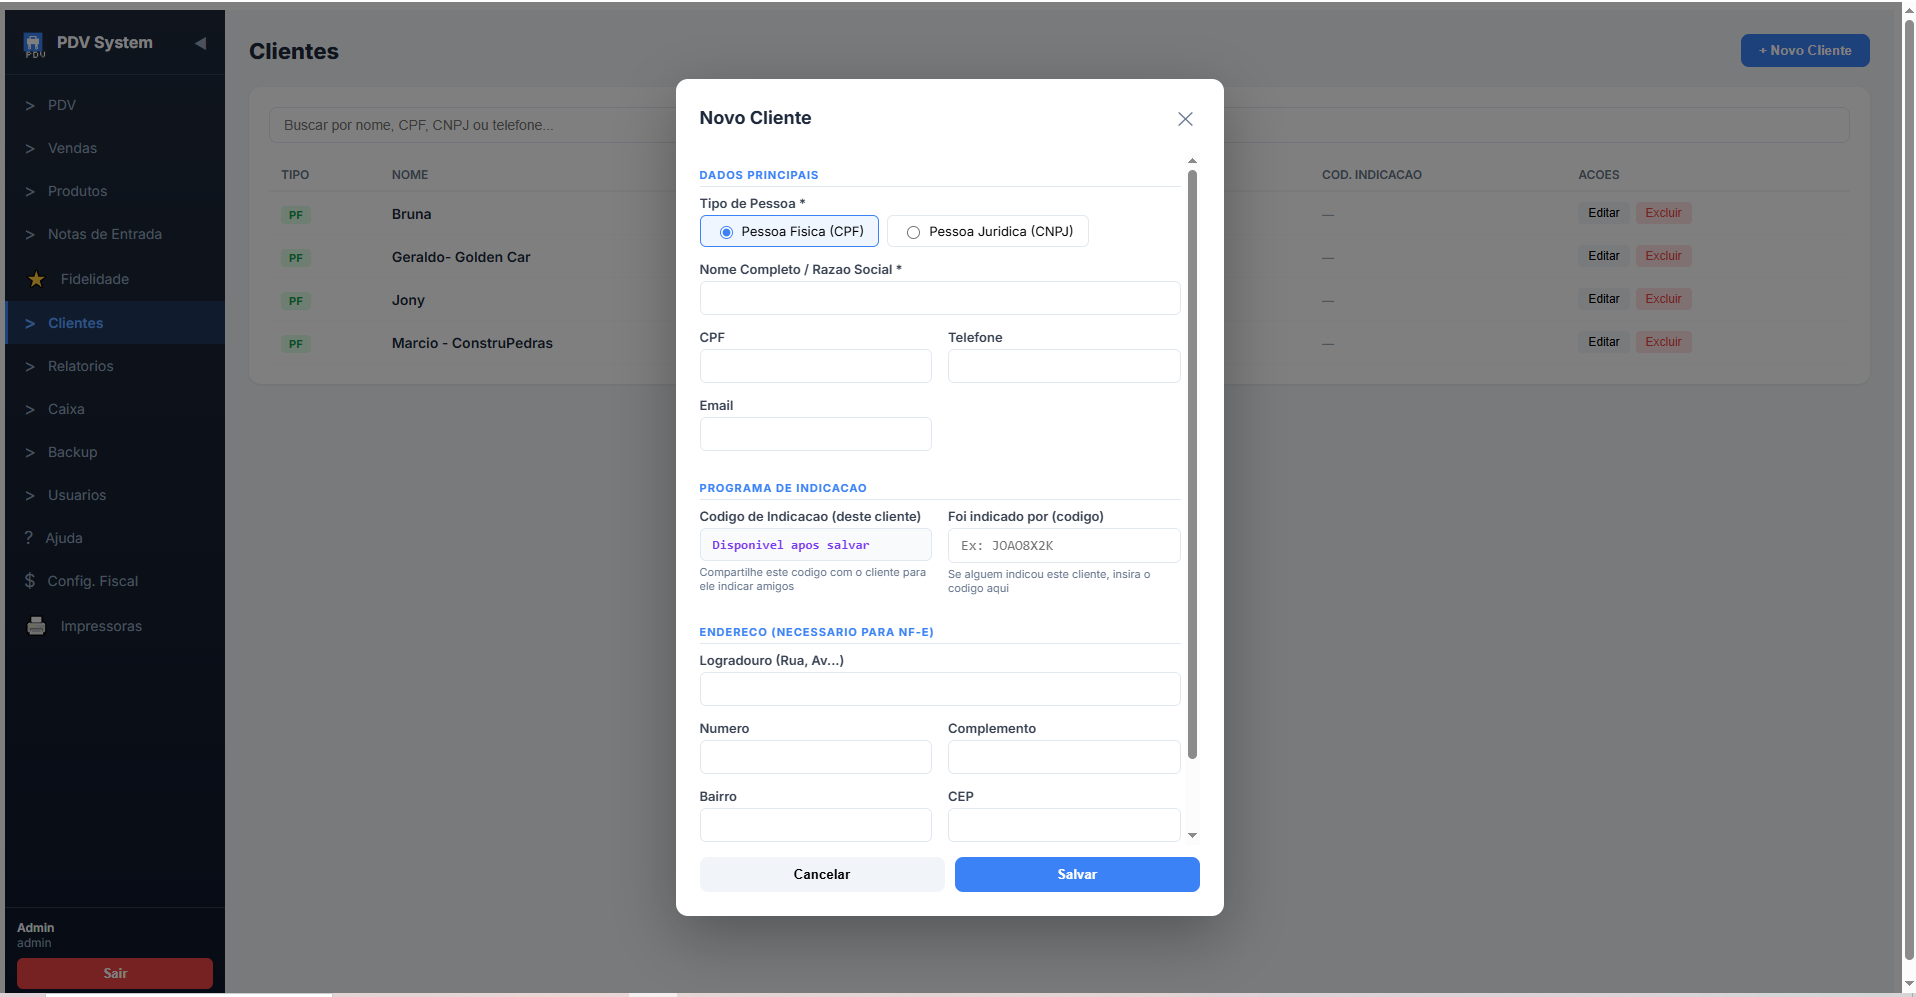
Task: Focus the CPF input field
Action: (x=815, y=366)
